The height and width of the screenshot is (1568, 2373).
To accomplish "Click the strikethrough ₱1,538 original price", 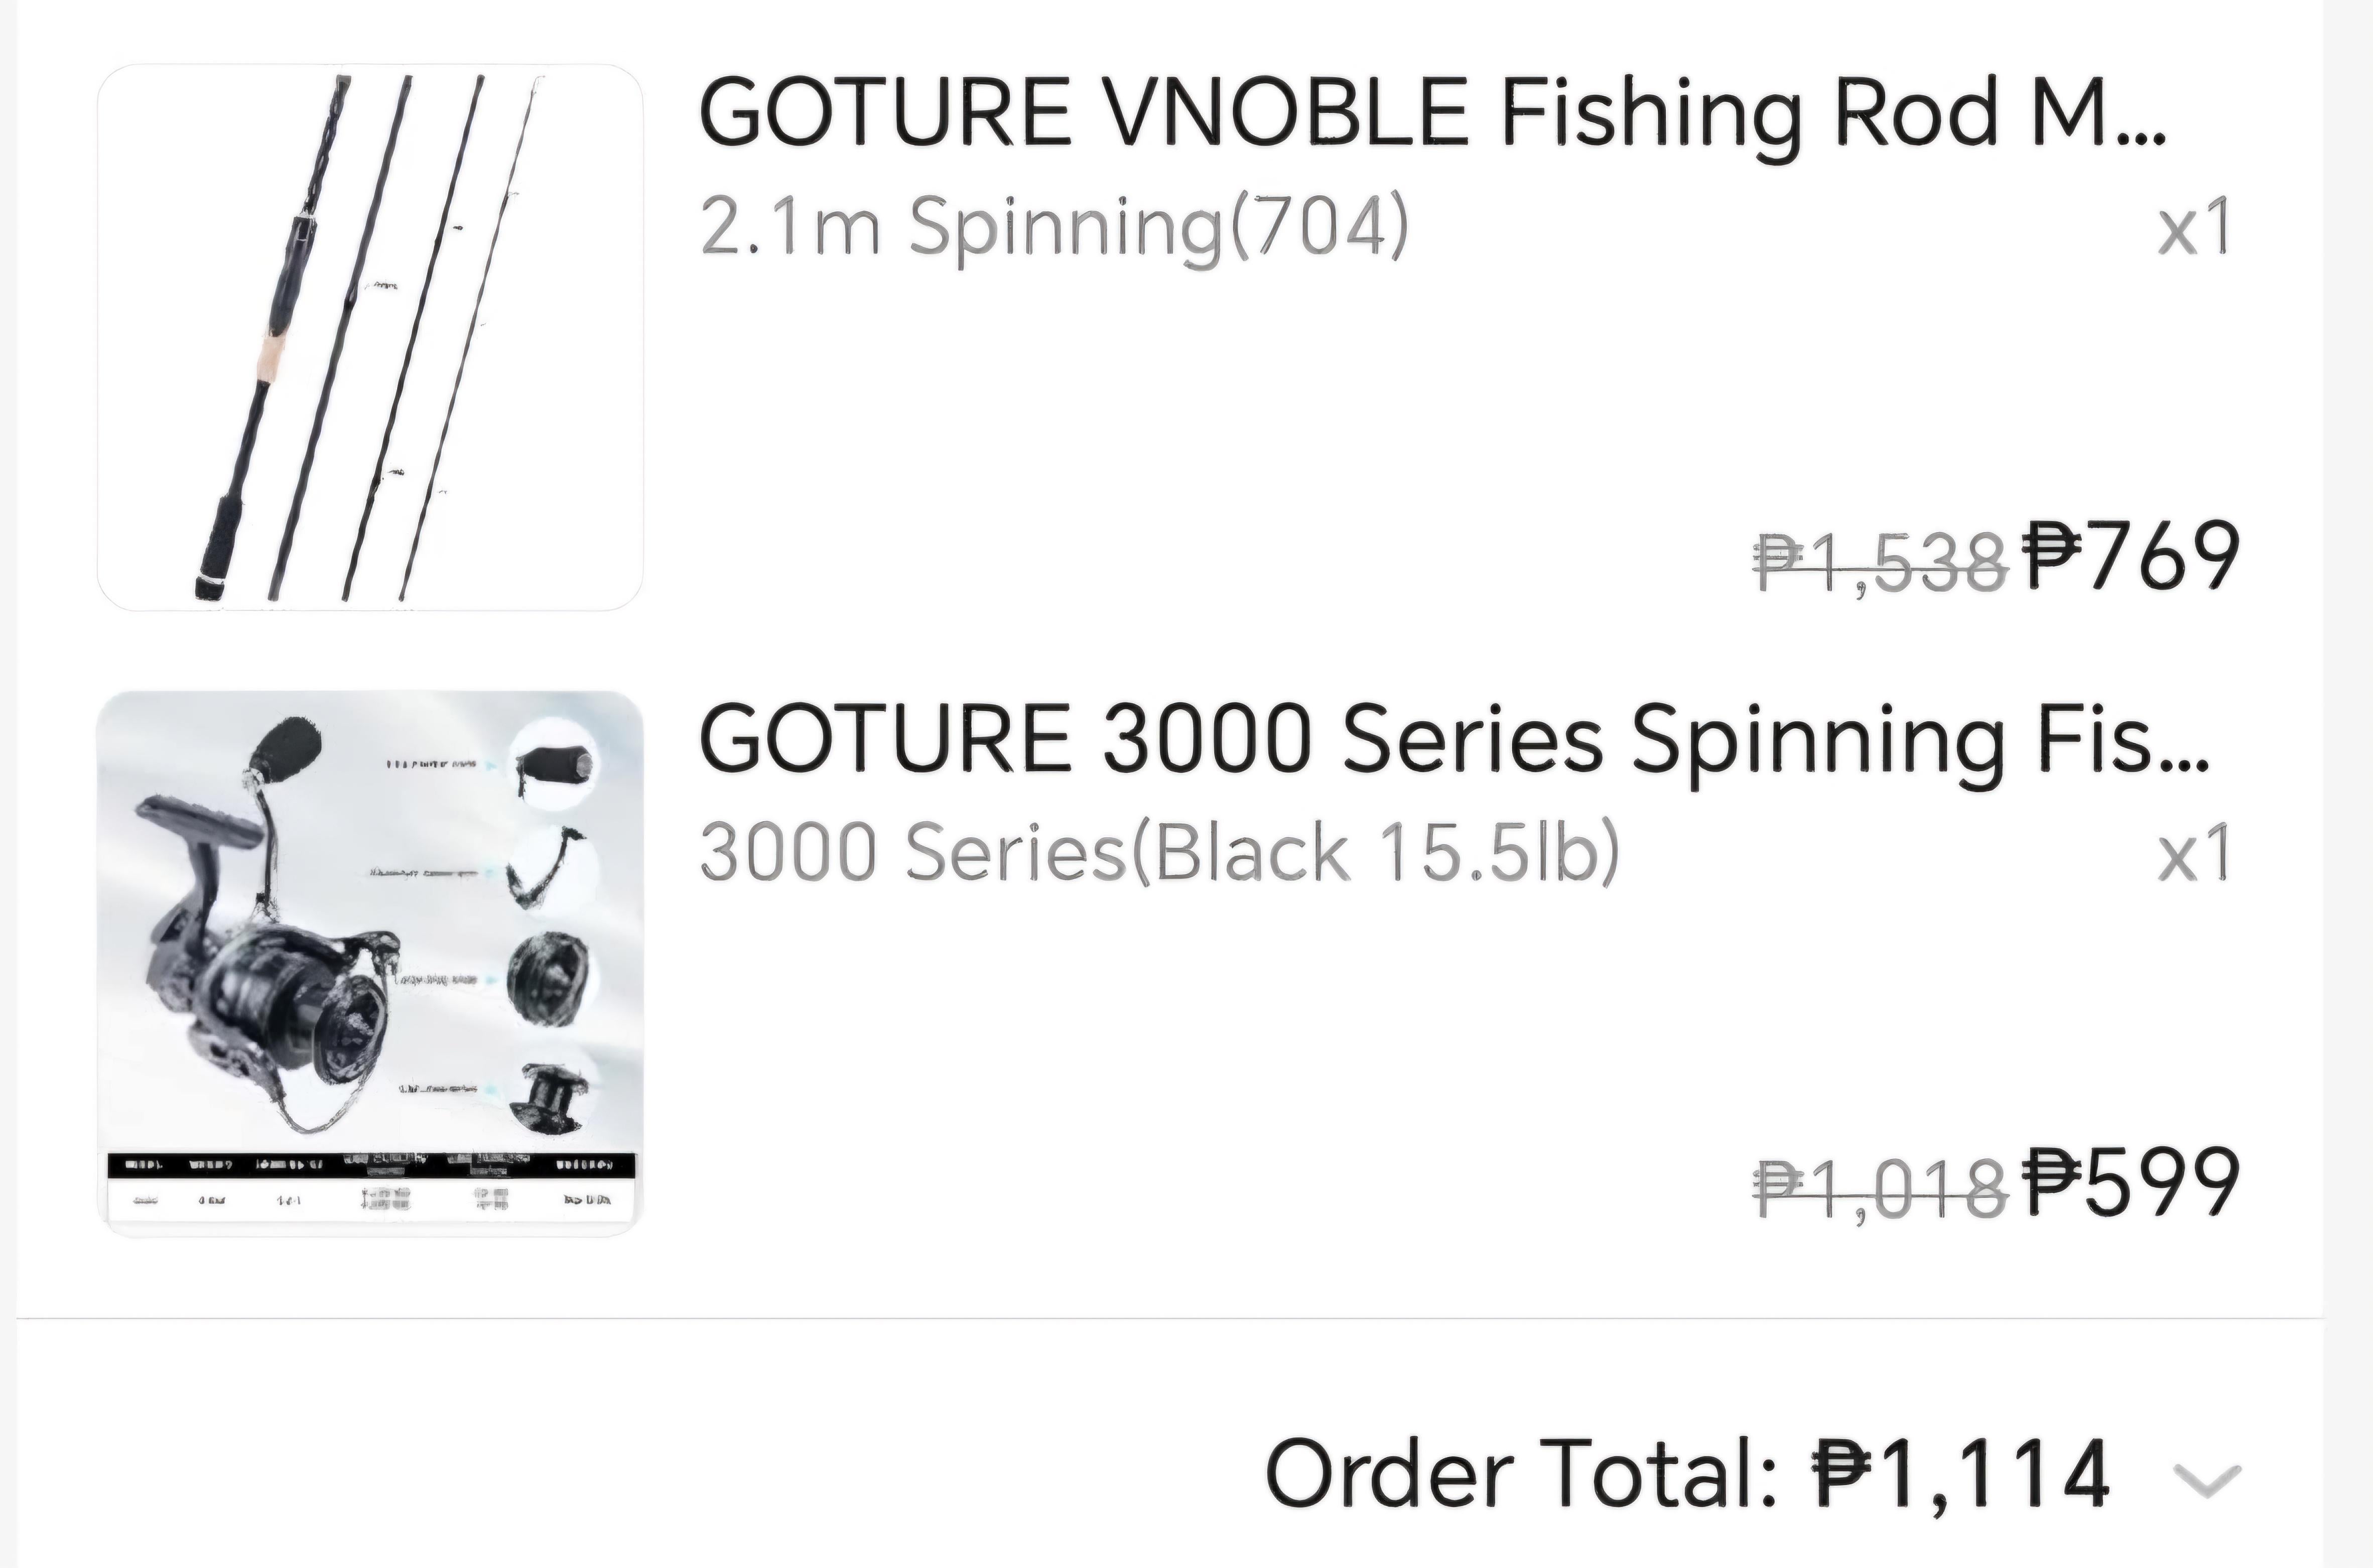I will point(1881,562).
